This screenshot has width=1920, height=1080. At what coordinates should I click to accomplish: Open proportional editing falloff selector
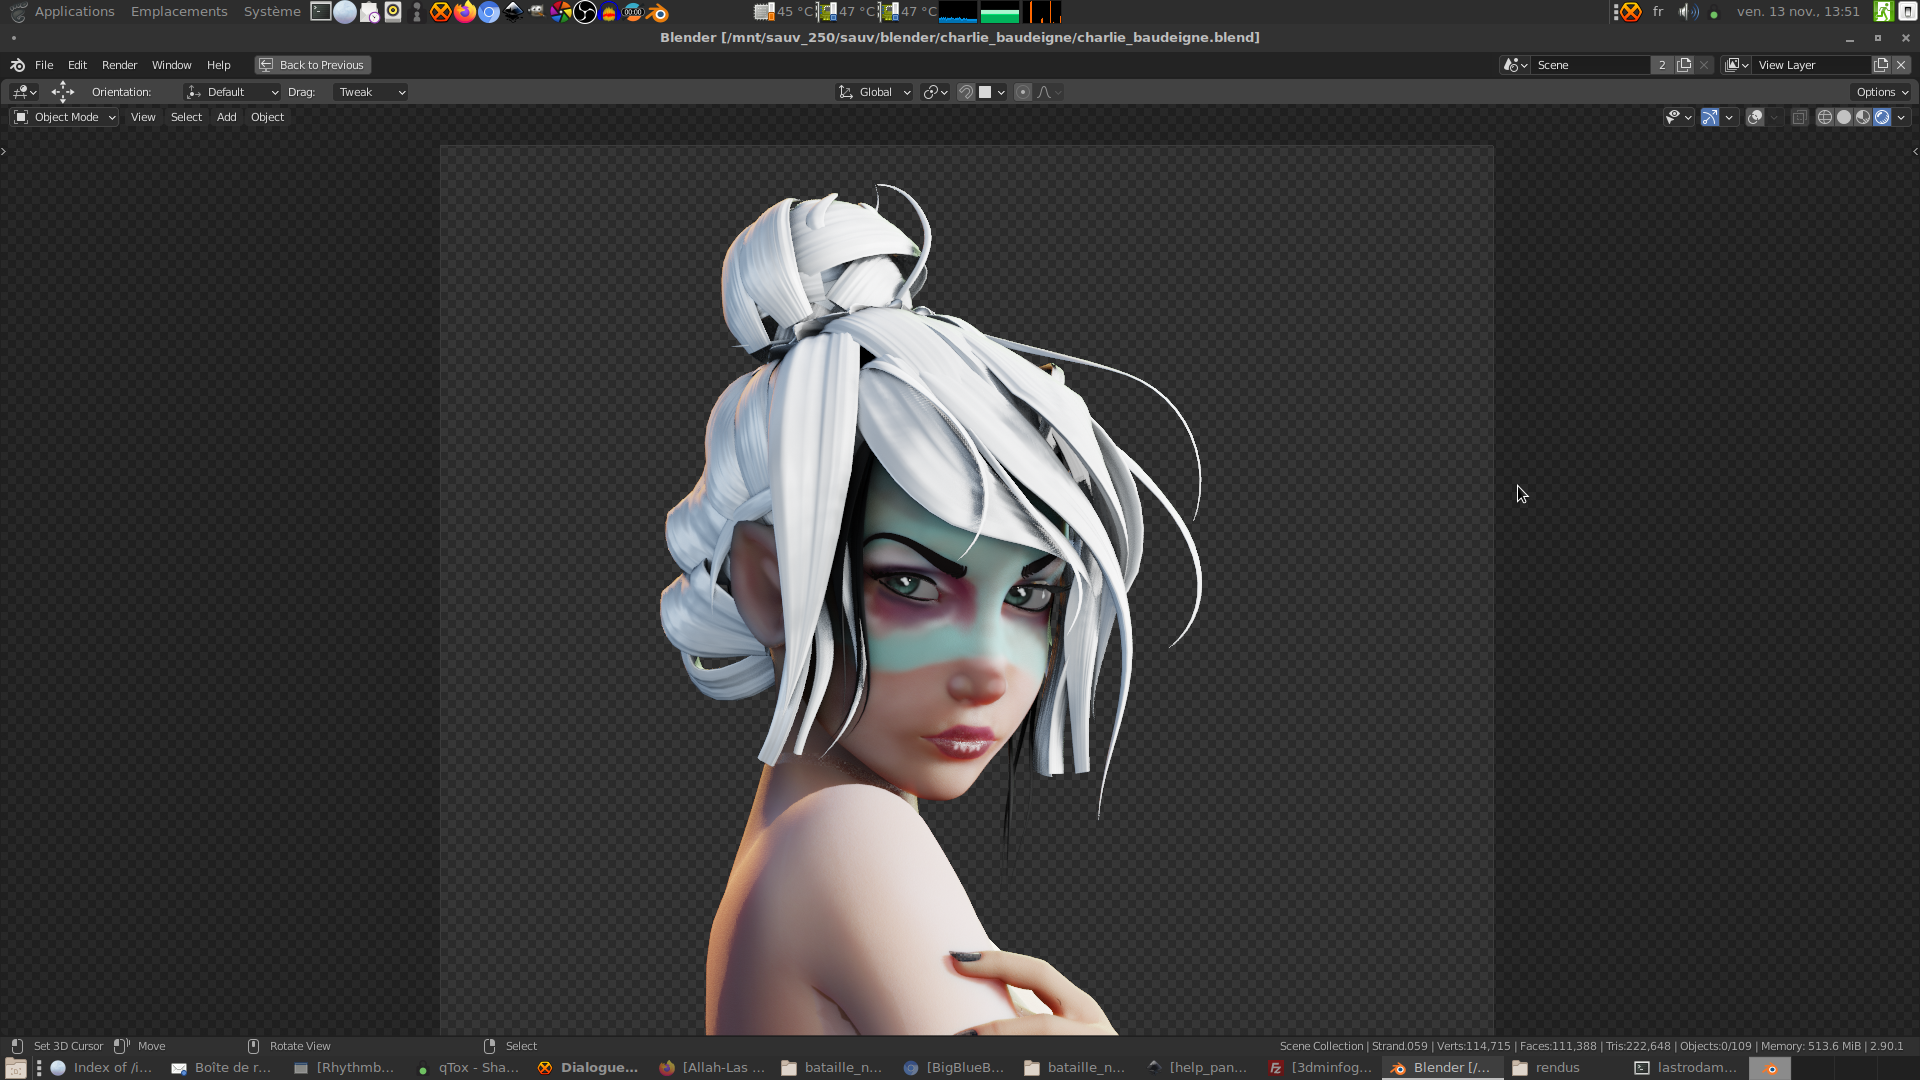[x=1049, y=92]
